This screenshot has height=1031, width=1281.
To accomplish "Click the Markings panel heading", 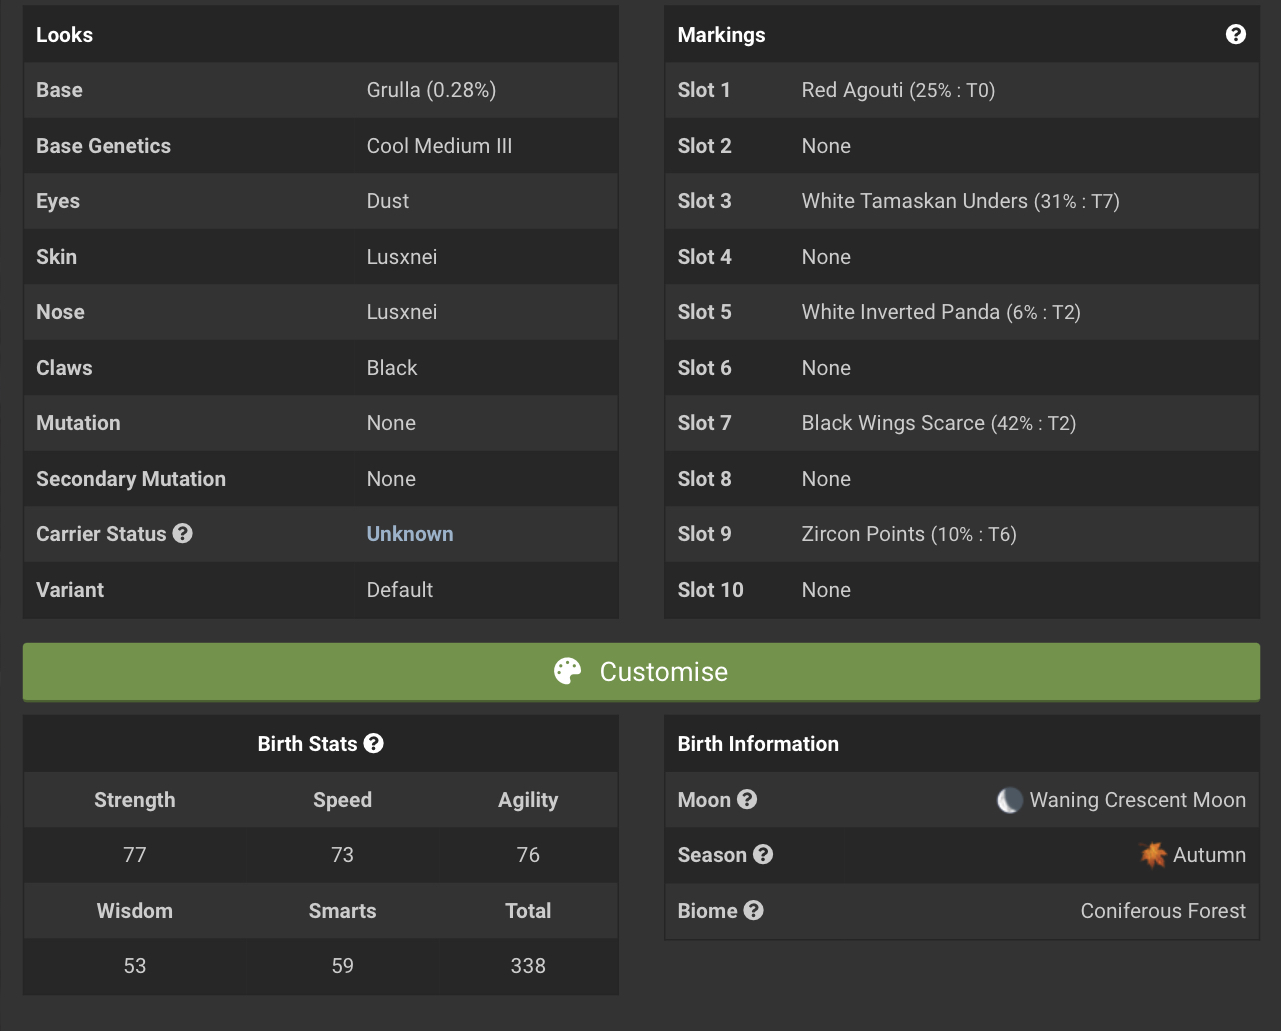I will click(721, 35).
